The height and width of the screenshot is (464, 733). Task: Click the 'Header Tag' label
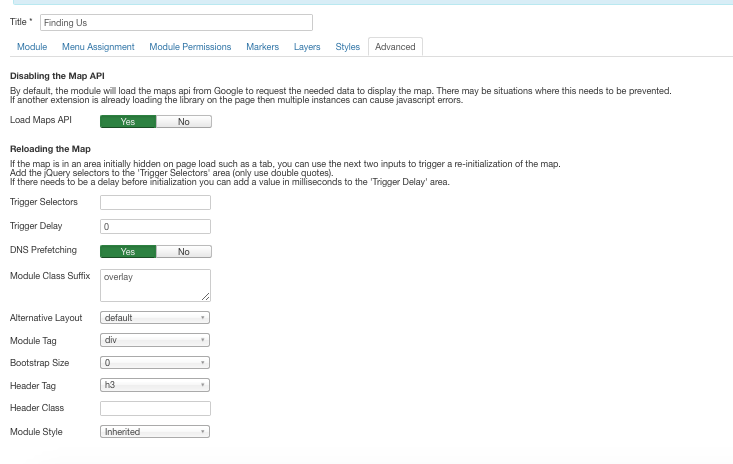pyautogui.click(x=33, y=386)
